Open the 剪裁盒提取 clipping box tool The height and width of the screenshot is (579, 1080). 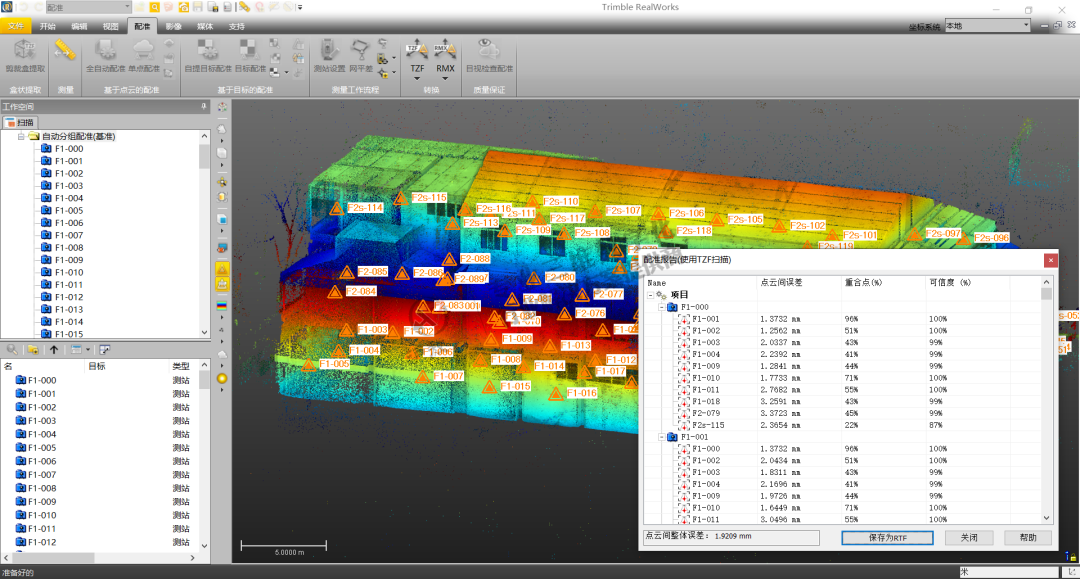pos(27,55)
